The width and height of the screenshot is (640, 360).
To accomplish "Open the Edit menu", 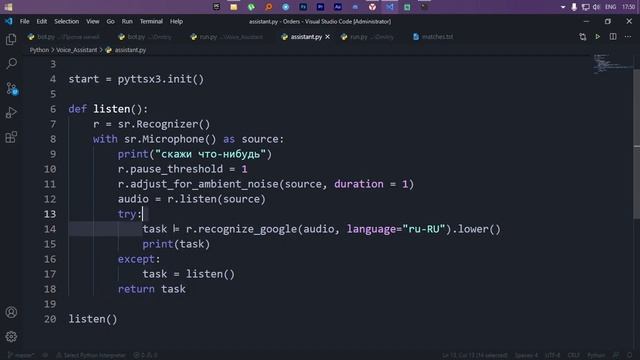I will 42,21.
